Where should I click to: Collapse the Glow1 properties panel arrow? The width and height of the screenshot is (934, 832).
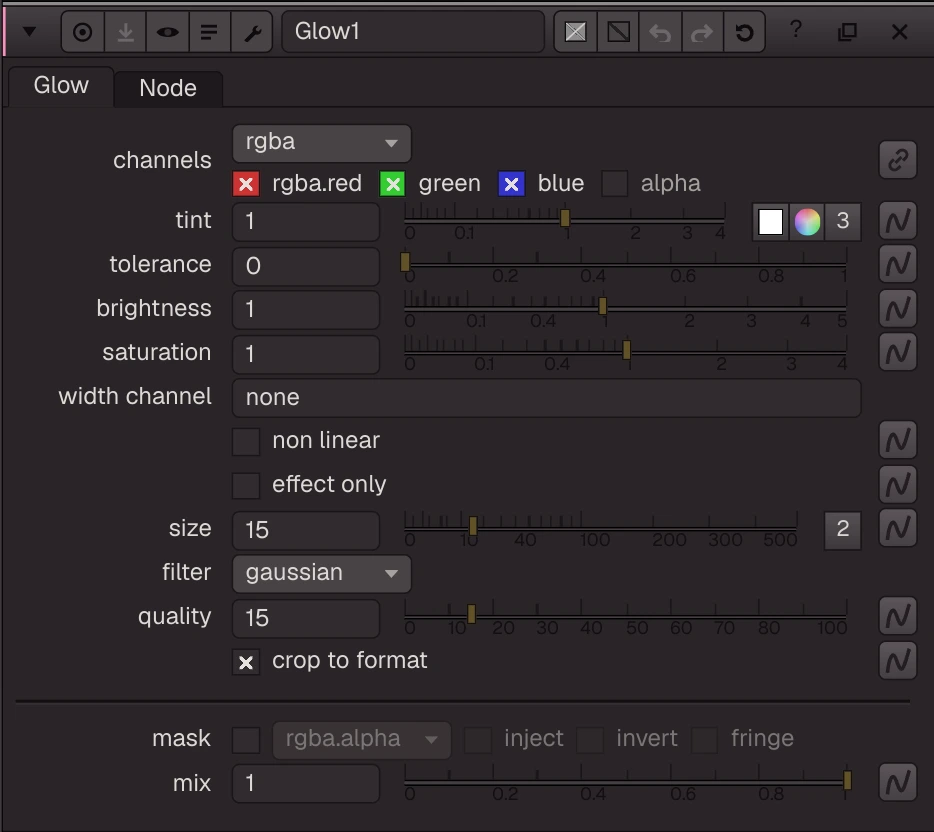click(x=29, y=32)
